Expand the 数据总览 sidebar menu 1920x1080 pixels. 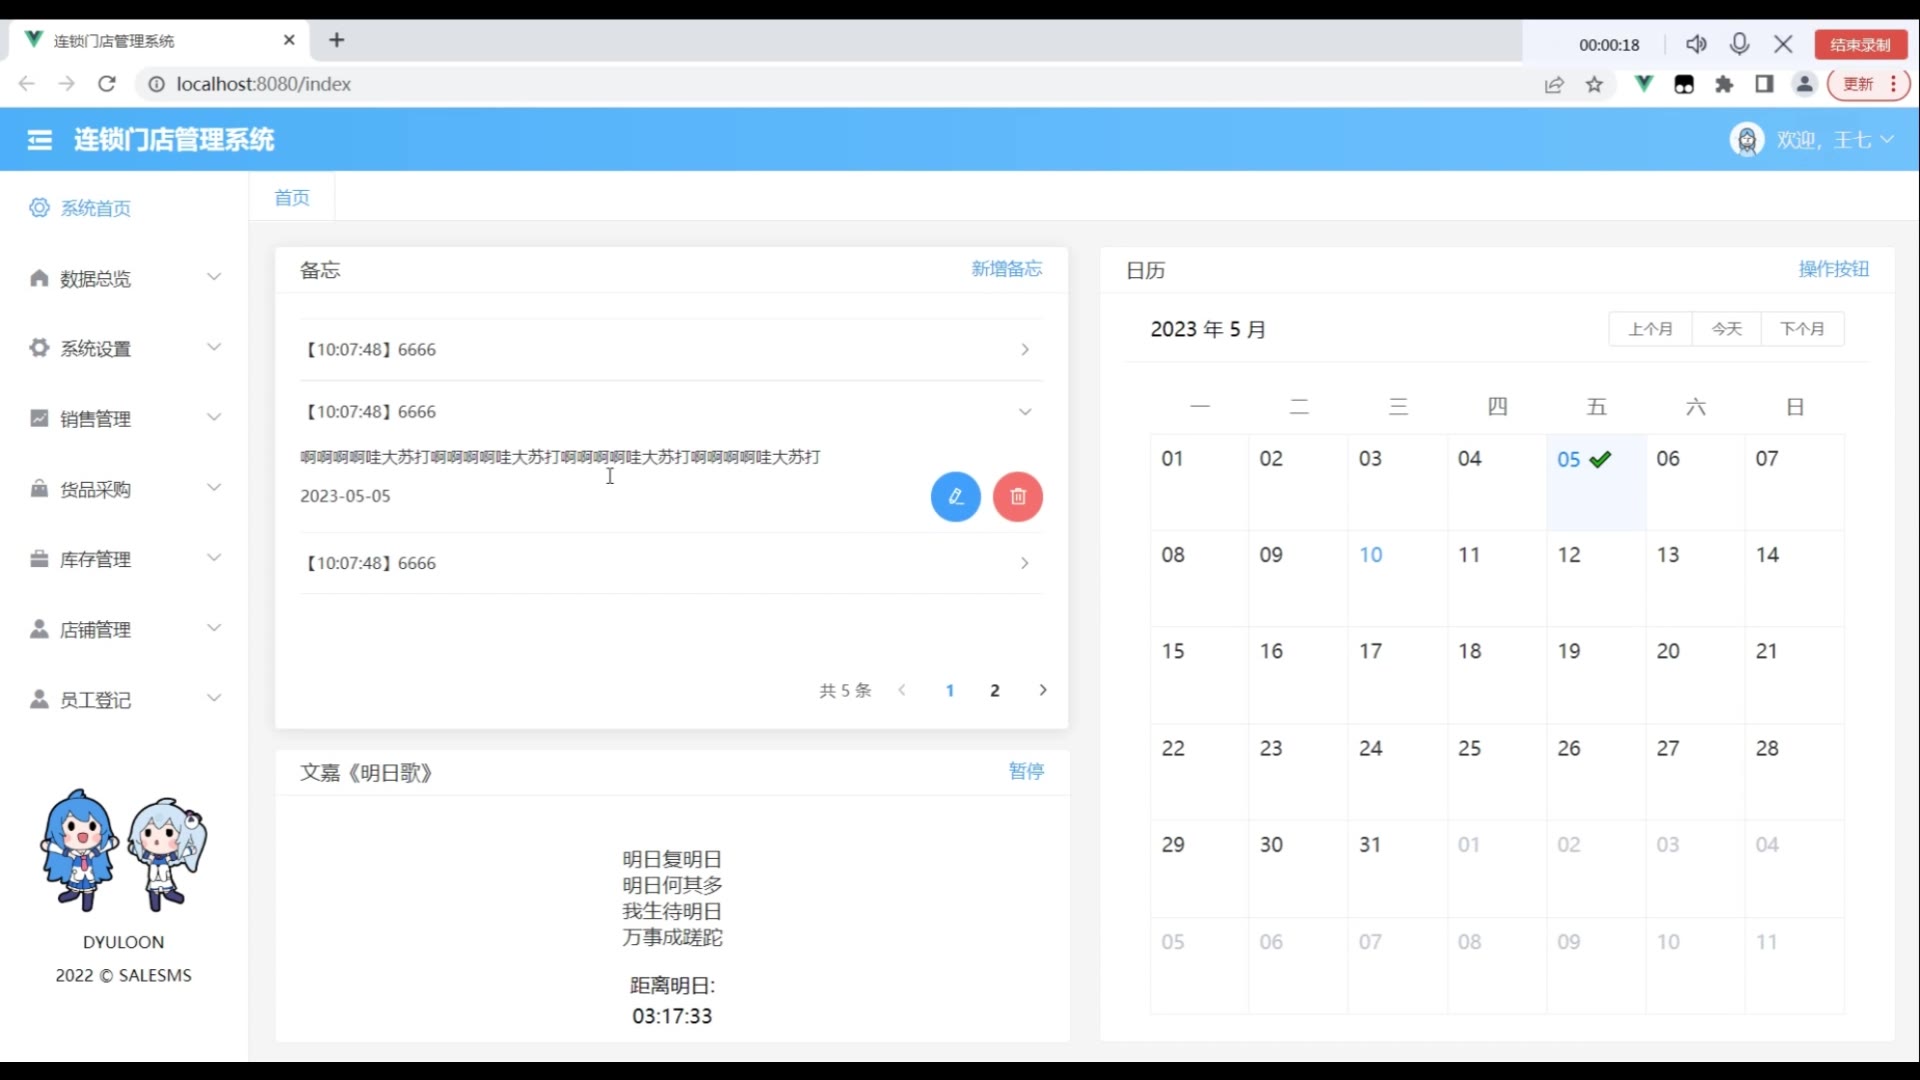pos(124,278)
